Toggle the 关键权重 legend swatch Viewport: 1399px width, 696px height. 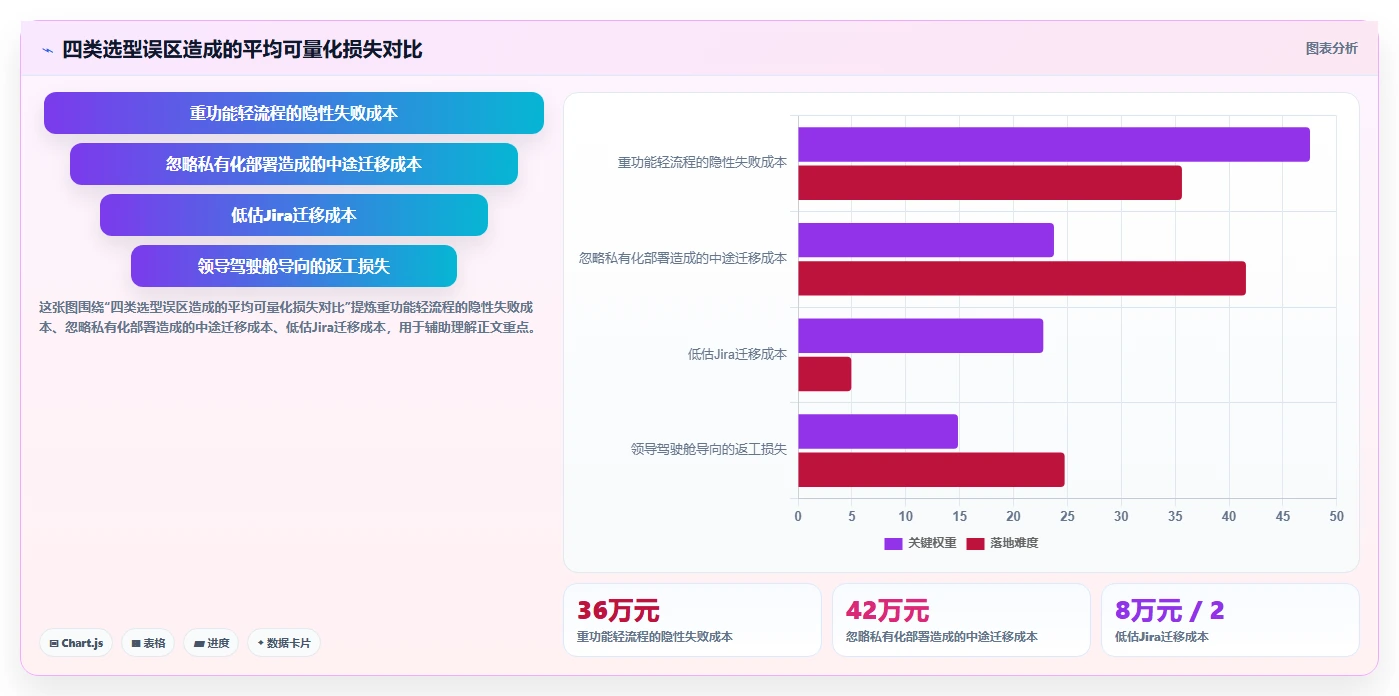pos(893,543)
